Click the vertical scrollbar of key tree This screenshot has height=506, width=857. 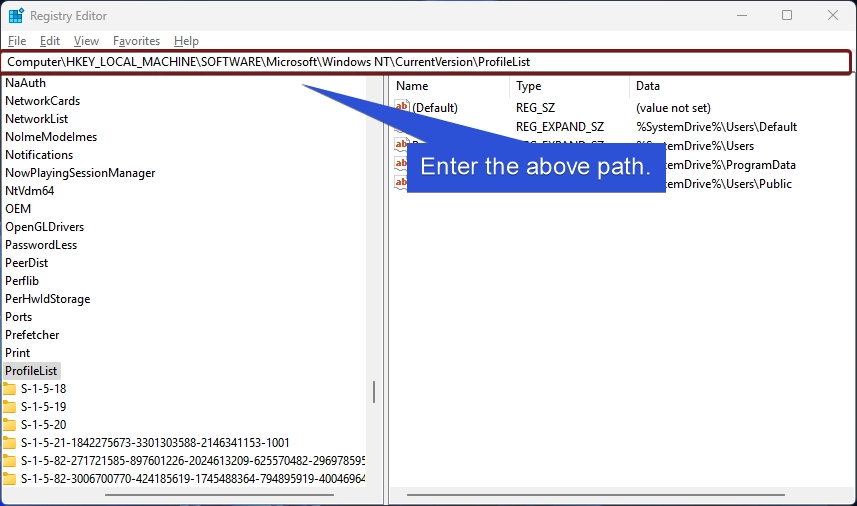pyautogui.click(x=374, y=392)
